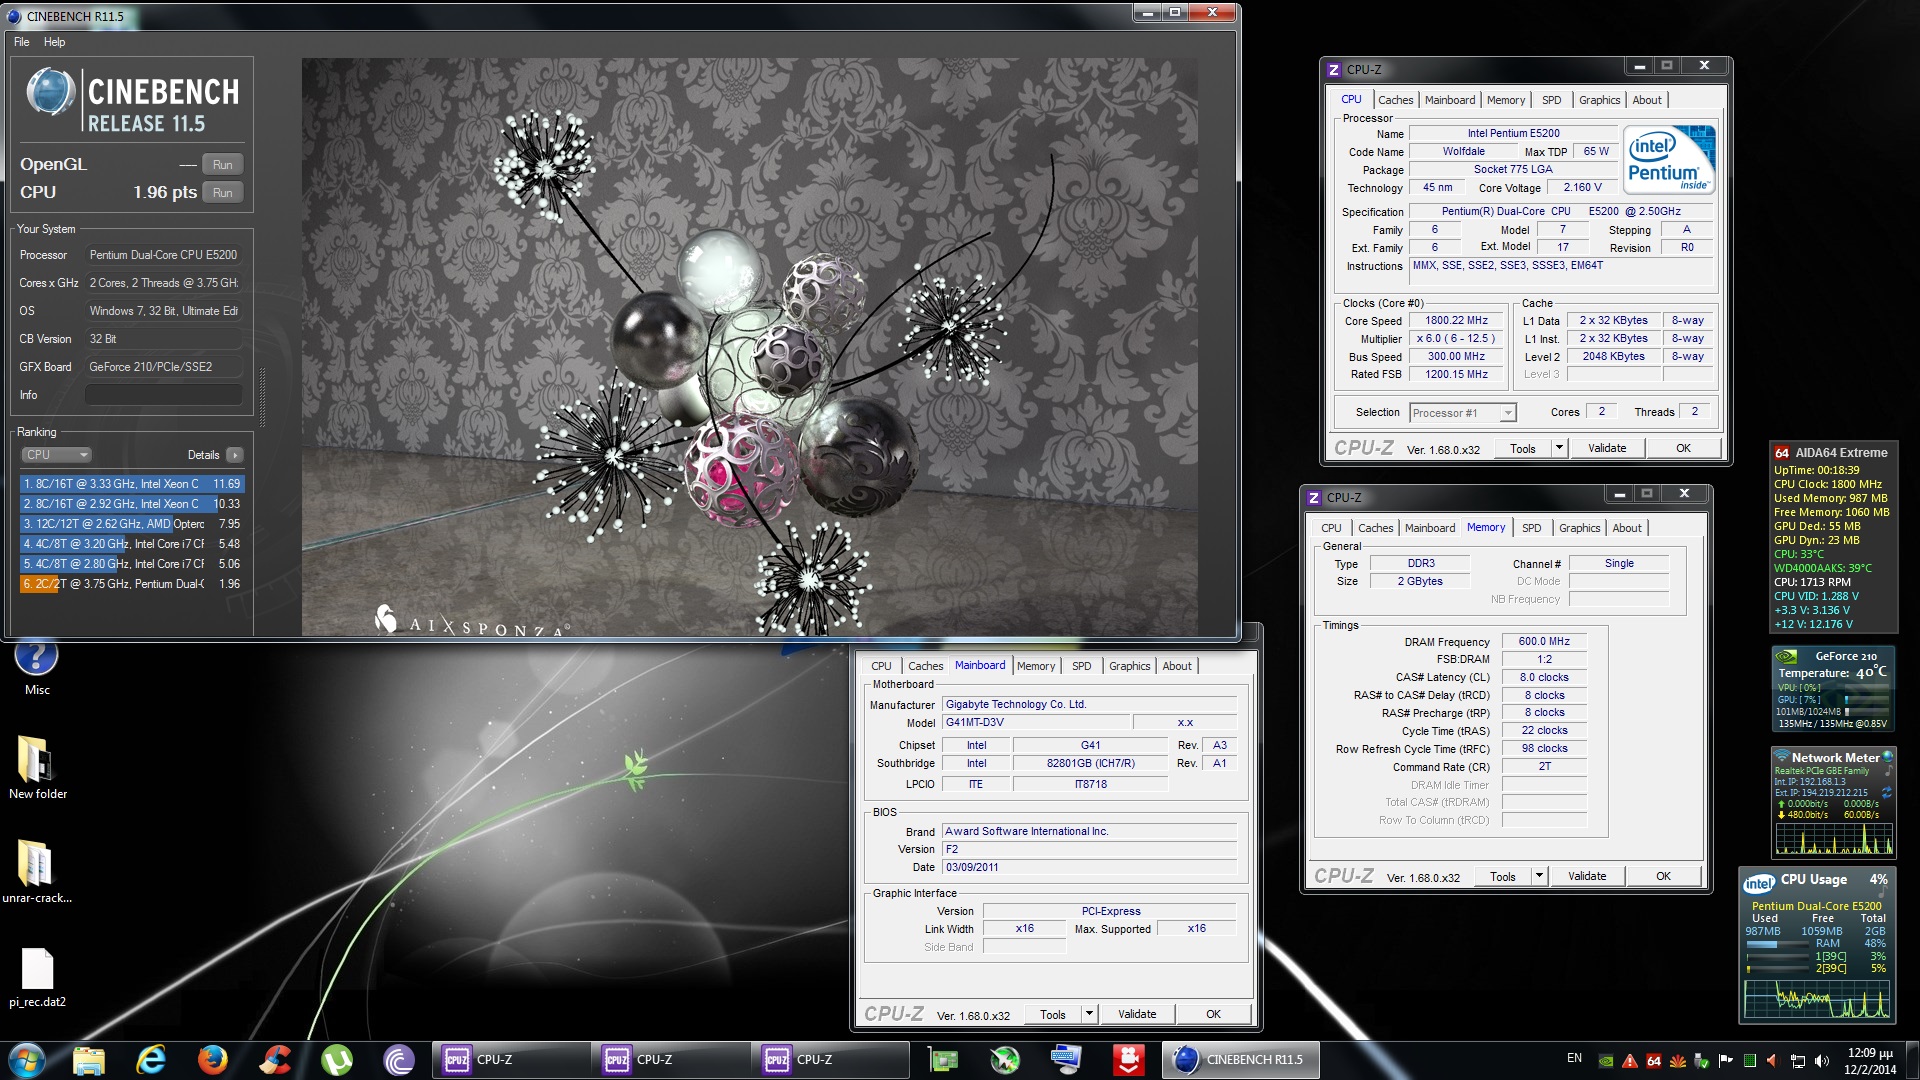Click the EN language indicator

point(1574,1058)
